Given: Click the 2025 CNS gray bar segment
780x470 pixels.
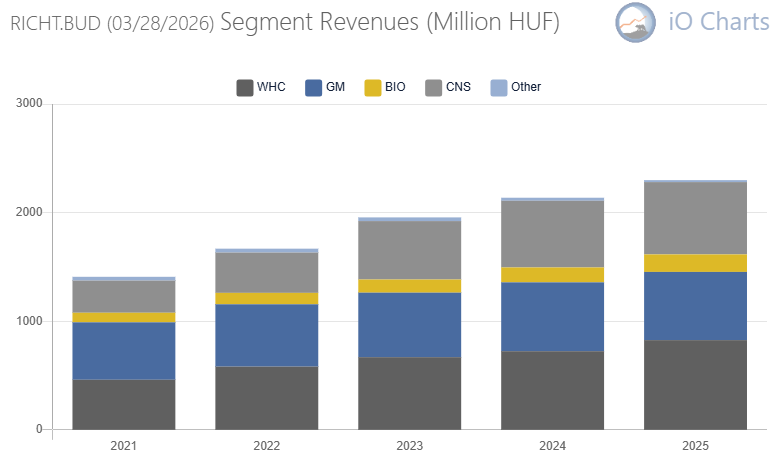Looking at the screenshot, I should pyautogui.click(x=695, y=218).
